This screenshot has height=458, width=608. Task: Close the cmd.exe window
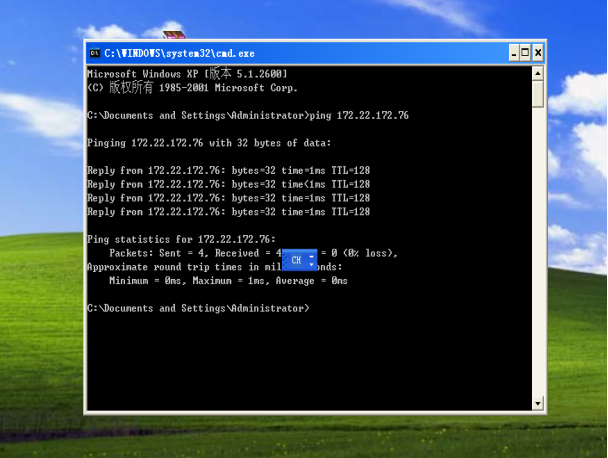pyautogui.click(x=538, y=53)
